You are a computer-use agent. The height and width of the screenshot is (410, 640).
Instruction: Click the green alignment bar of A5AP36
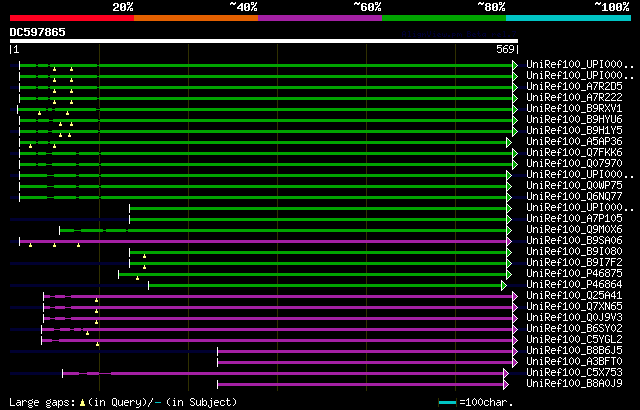(x=263, y=142)
